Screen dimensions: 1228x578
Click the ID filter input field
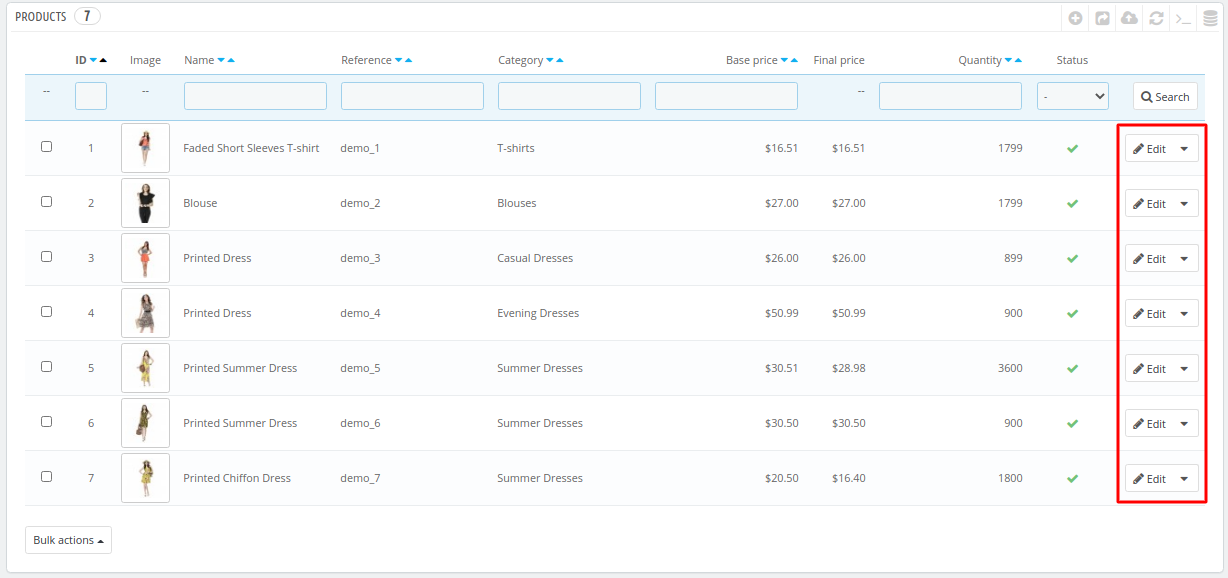[91, 96]
